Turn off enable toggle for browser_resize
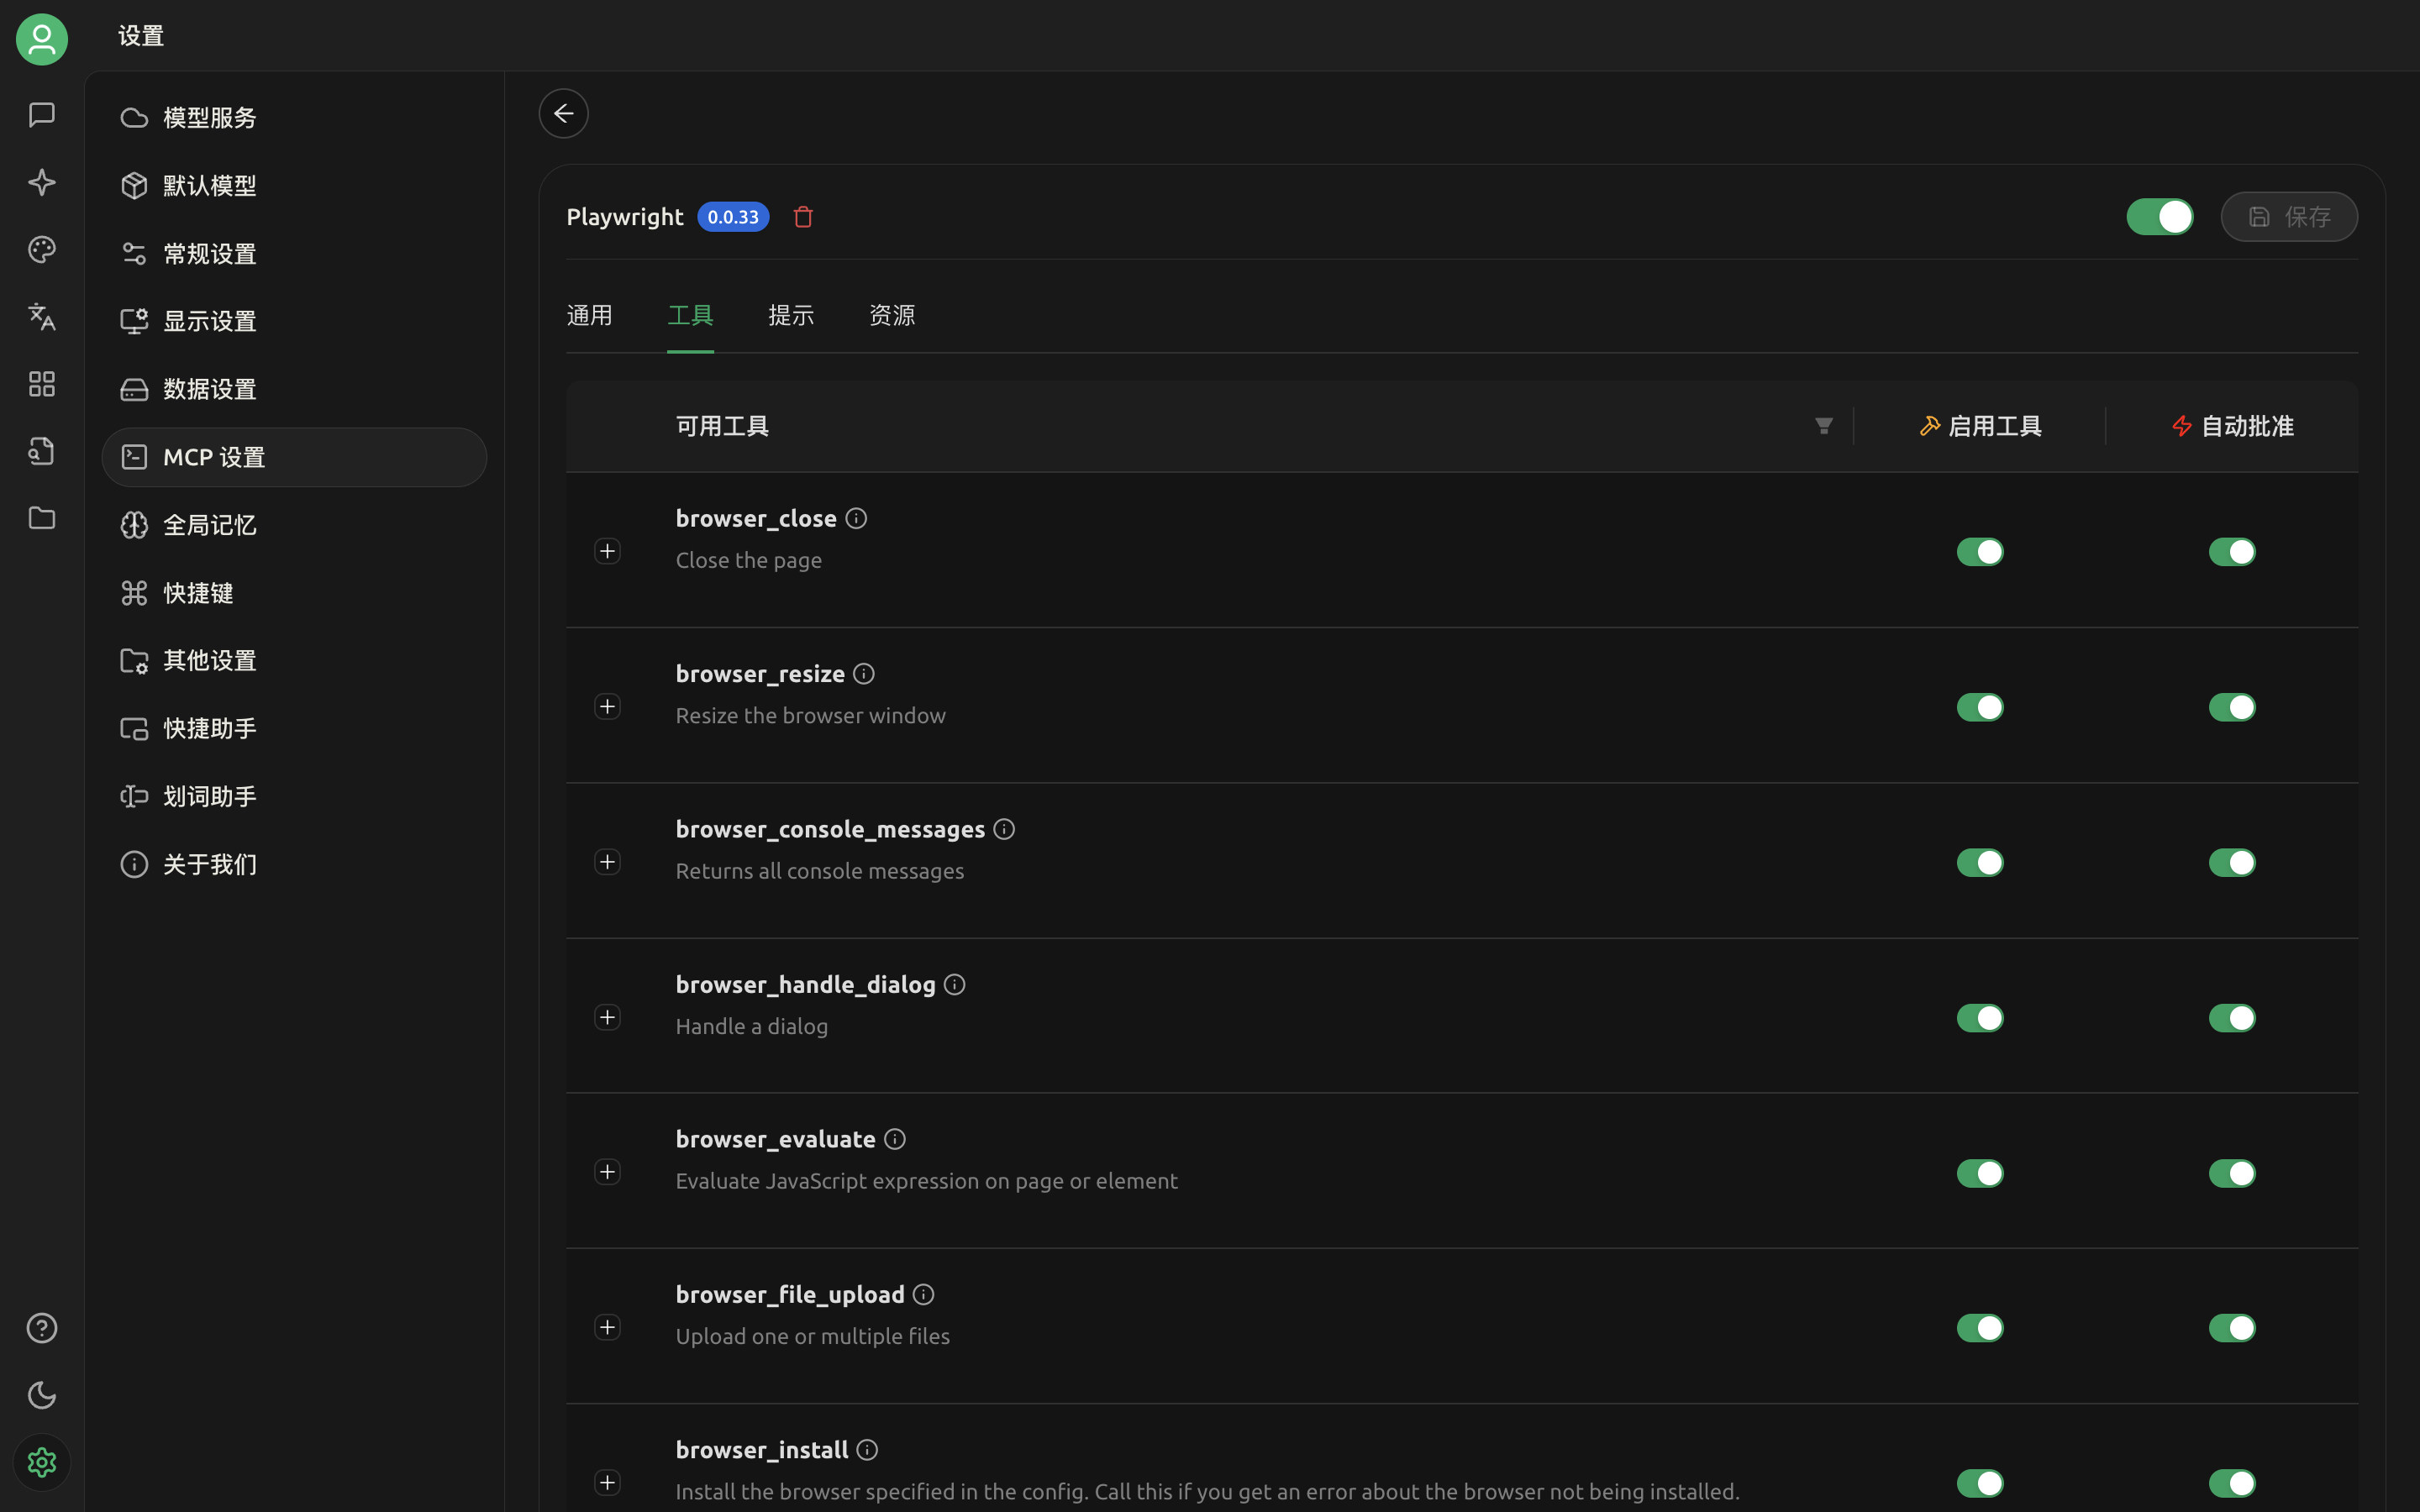The width and height of the screenshot is (2420, 1512). pos(1979,707)
